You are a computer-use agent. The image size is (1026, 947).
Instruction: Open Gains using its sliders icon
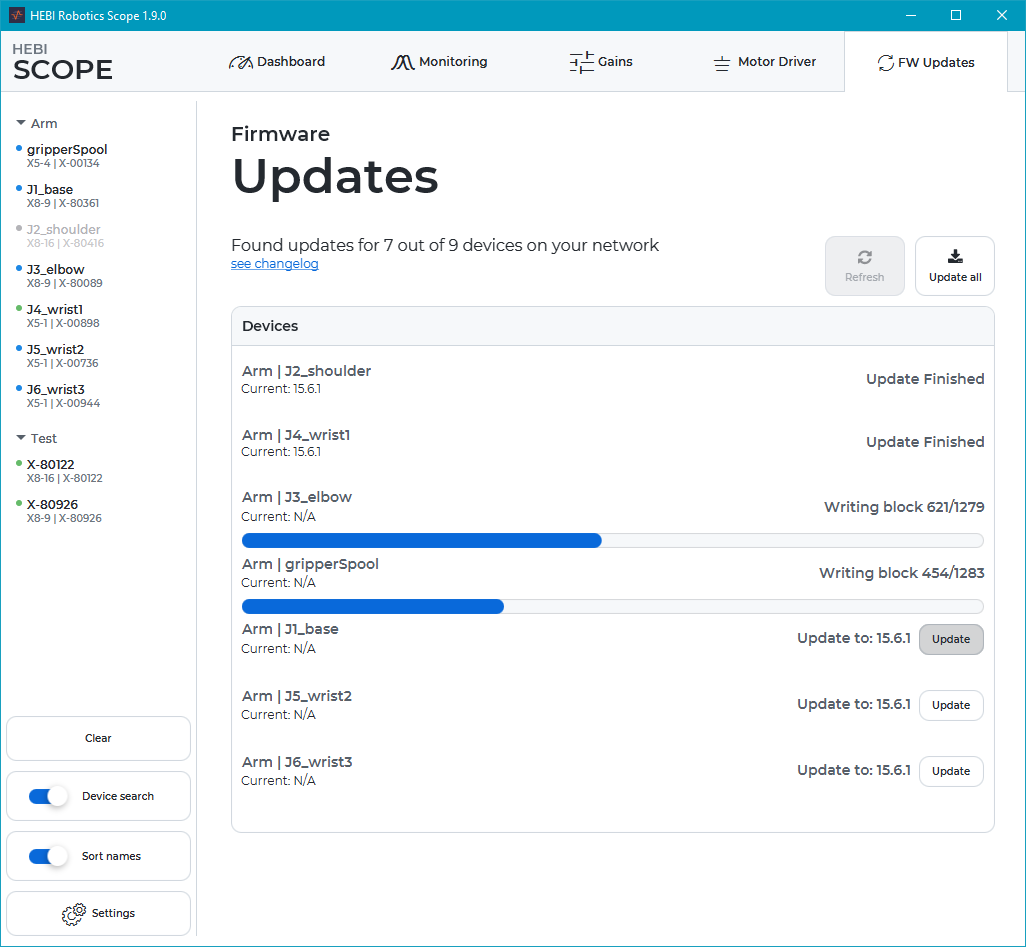582,61
